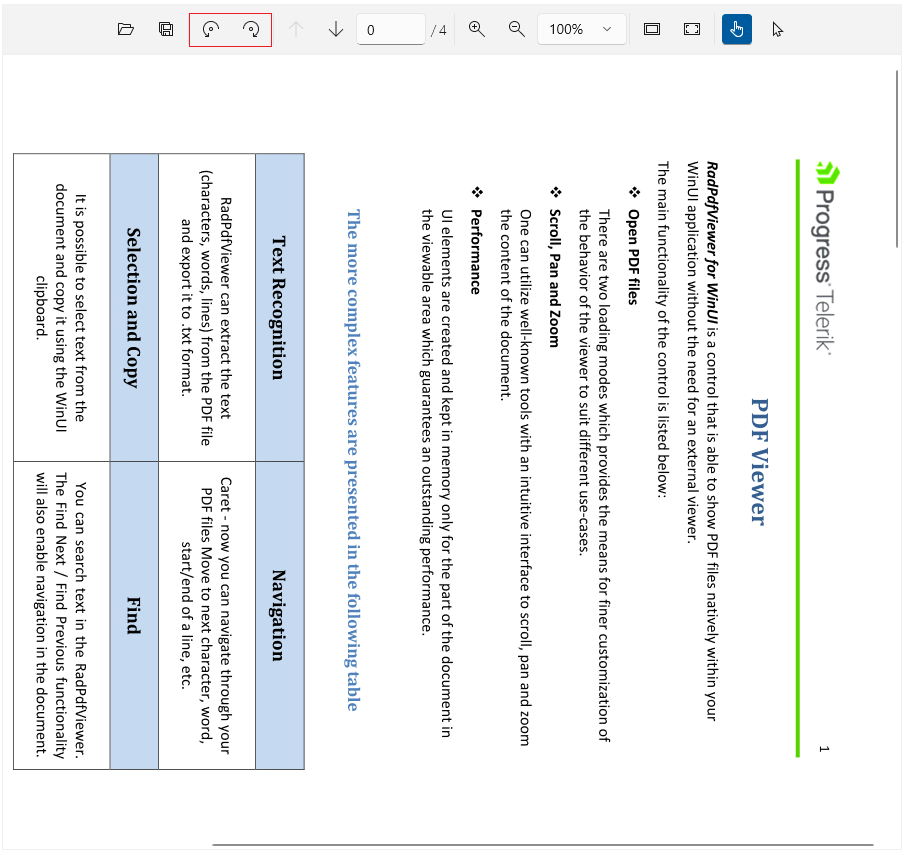The width and height of the screenshot is (909, 856).
Task: Zoom in with magnifier plus icon
Action: 477,29
